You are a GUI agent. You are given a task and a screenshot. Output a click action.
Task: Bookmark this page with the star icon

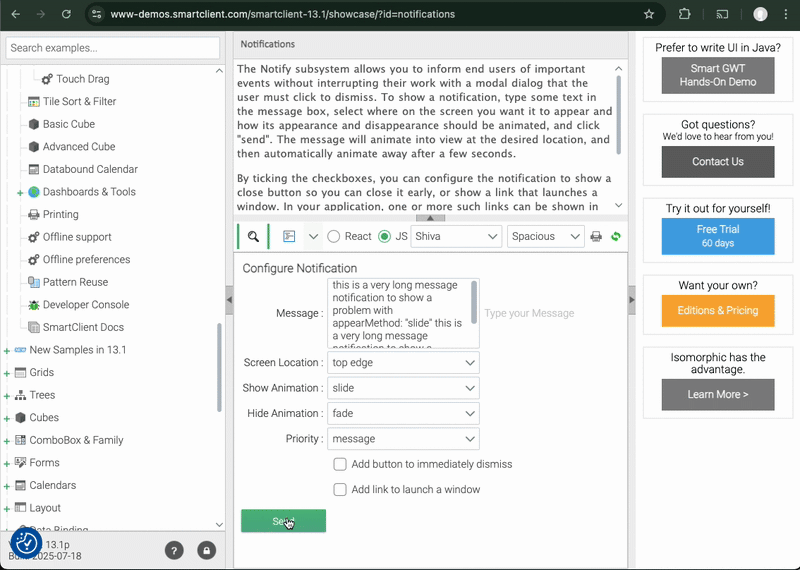[x=649, y=14]
